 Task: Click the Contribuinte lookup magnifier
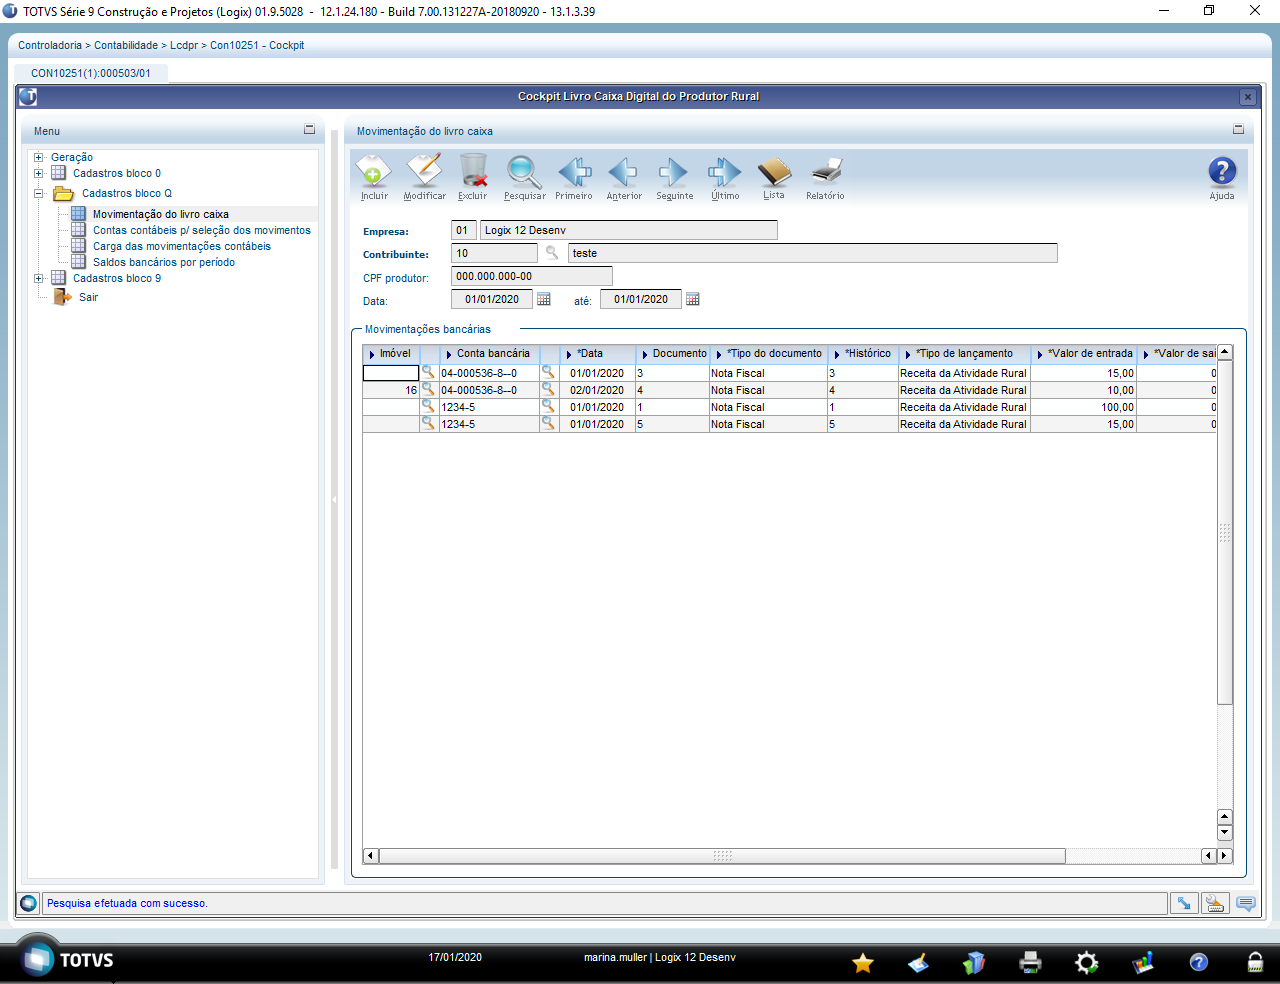(551, 253)
